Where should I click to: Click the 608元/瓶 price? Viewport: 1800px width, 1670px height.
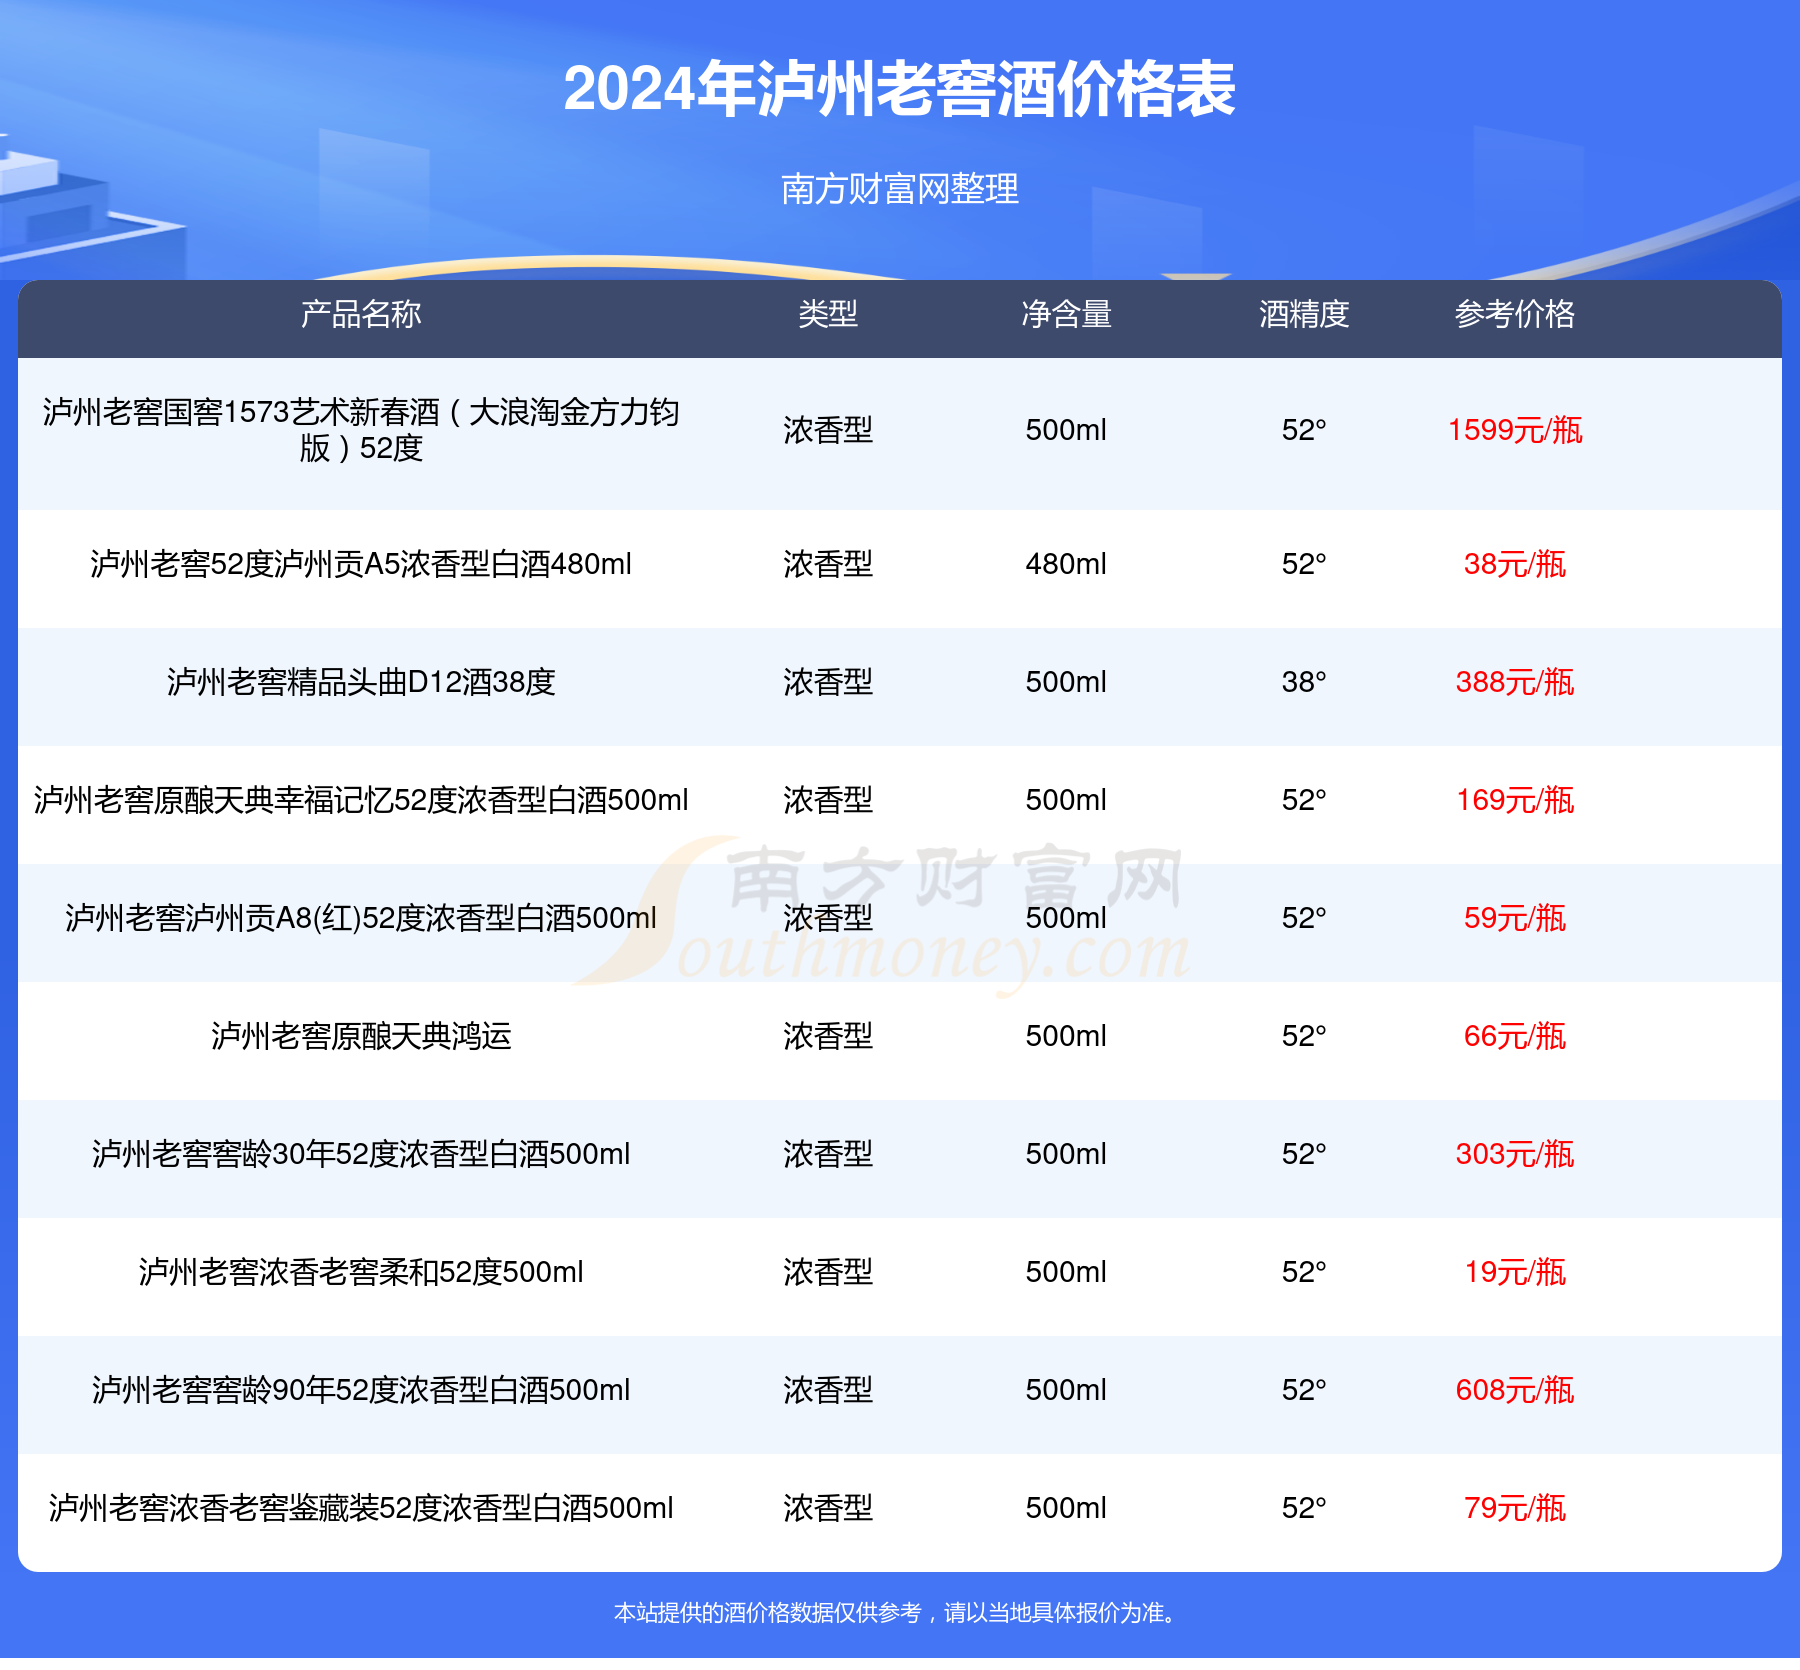click(x=1515, y=1390)
